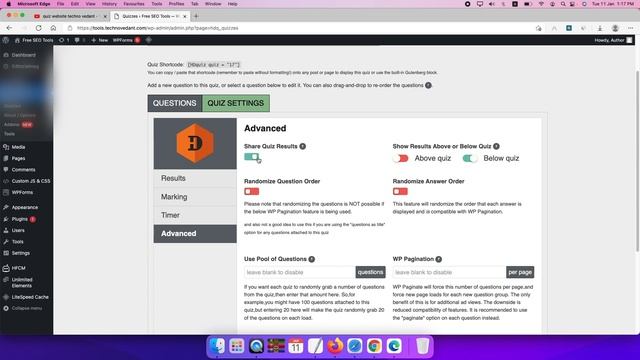Select the QUIZ SETTINGS tab
Image resolution: width=640 pixels, height=360 pixels.
click(x=236, y=103)
